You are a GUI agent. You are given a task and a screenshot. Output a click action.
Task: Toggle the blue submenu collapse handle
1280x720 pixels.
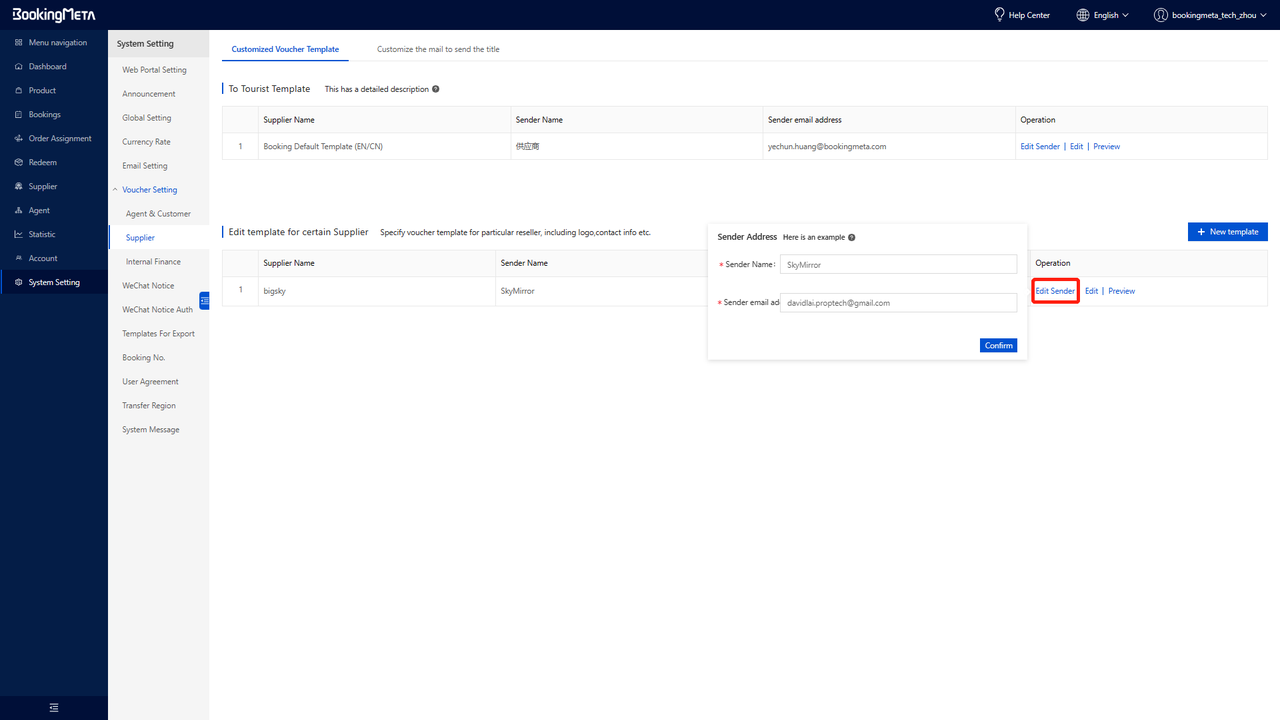(x=204, y=300)
